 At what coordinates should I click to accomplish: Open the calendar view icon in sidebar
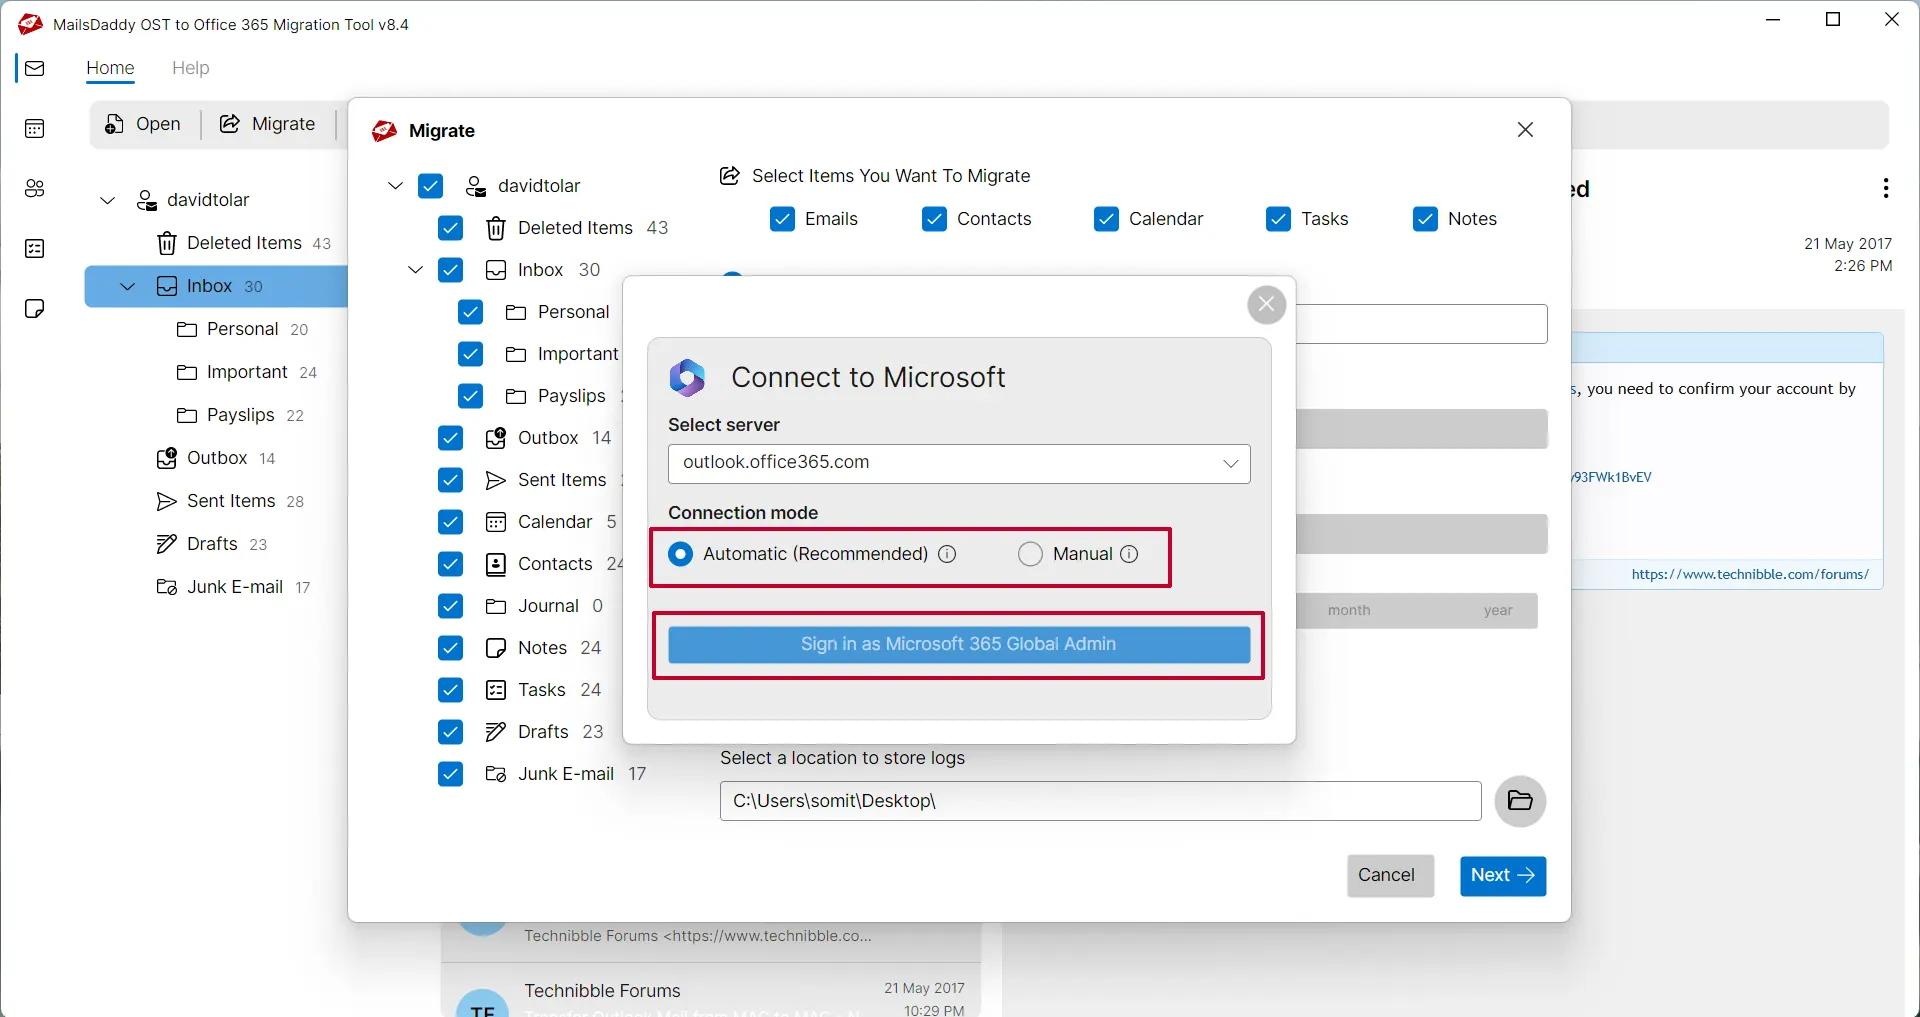(x=35, y=128)
